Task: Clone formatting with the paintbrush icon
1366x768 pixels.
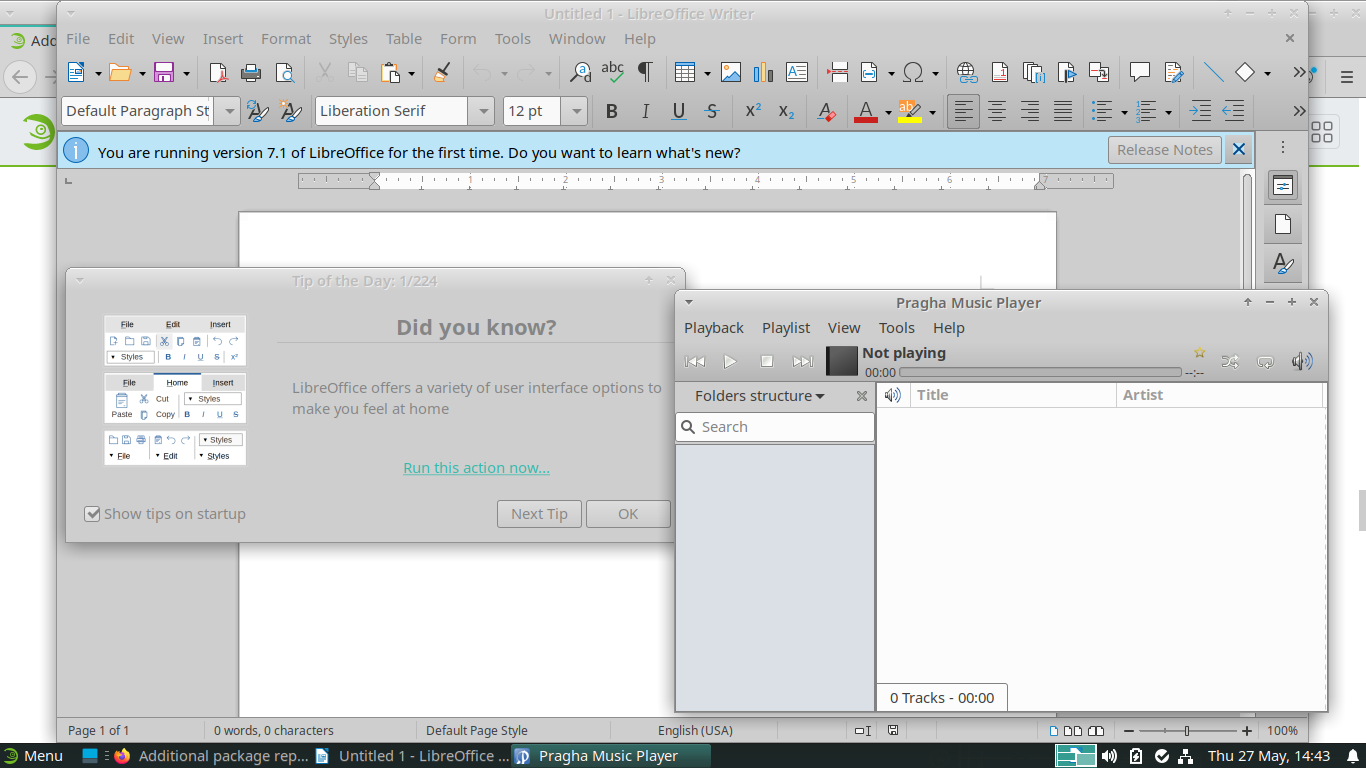Action: [442, 72]
